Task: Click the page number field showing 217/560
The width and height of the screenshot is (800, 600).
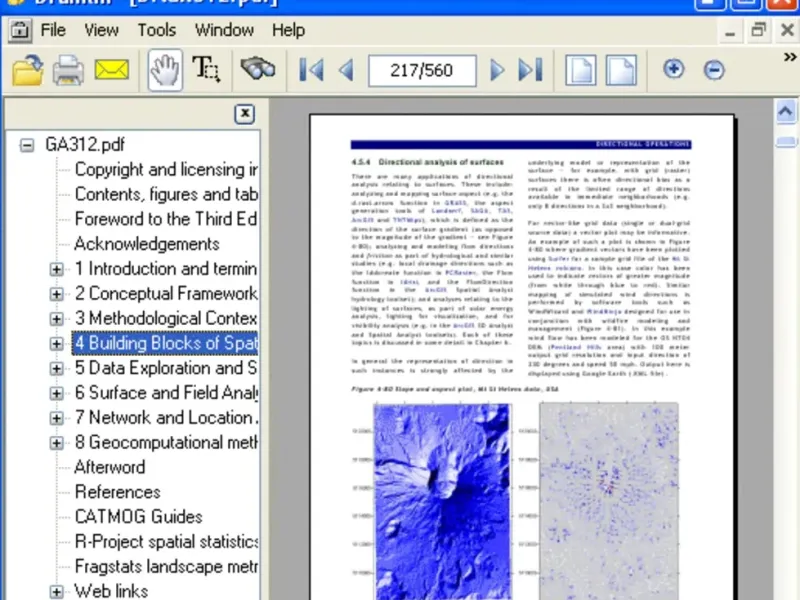Action: 422,70
